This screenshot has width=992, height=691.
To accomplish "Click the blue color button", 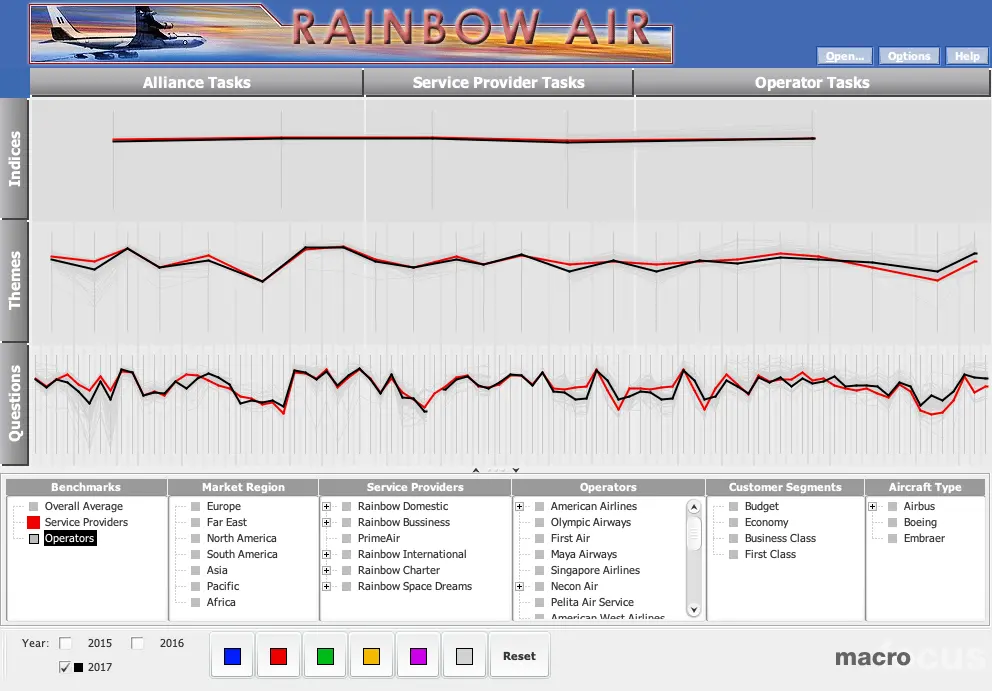I will pos(233,656).
